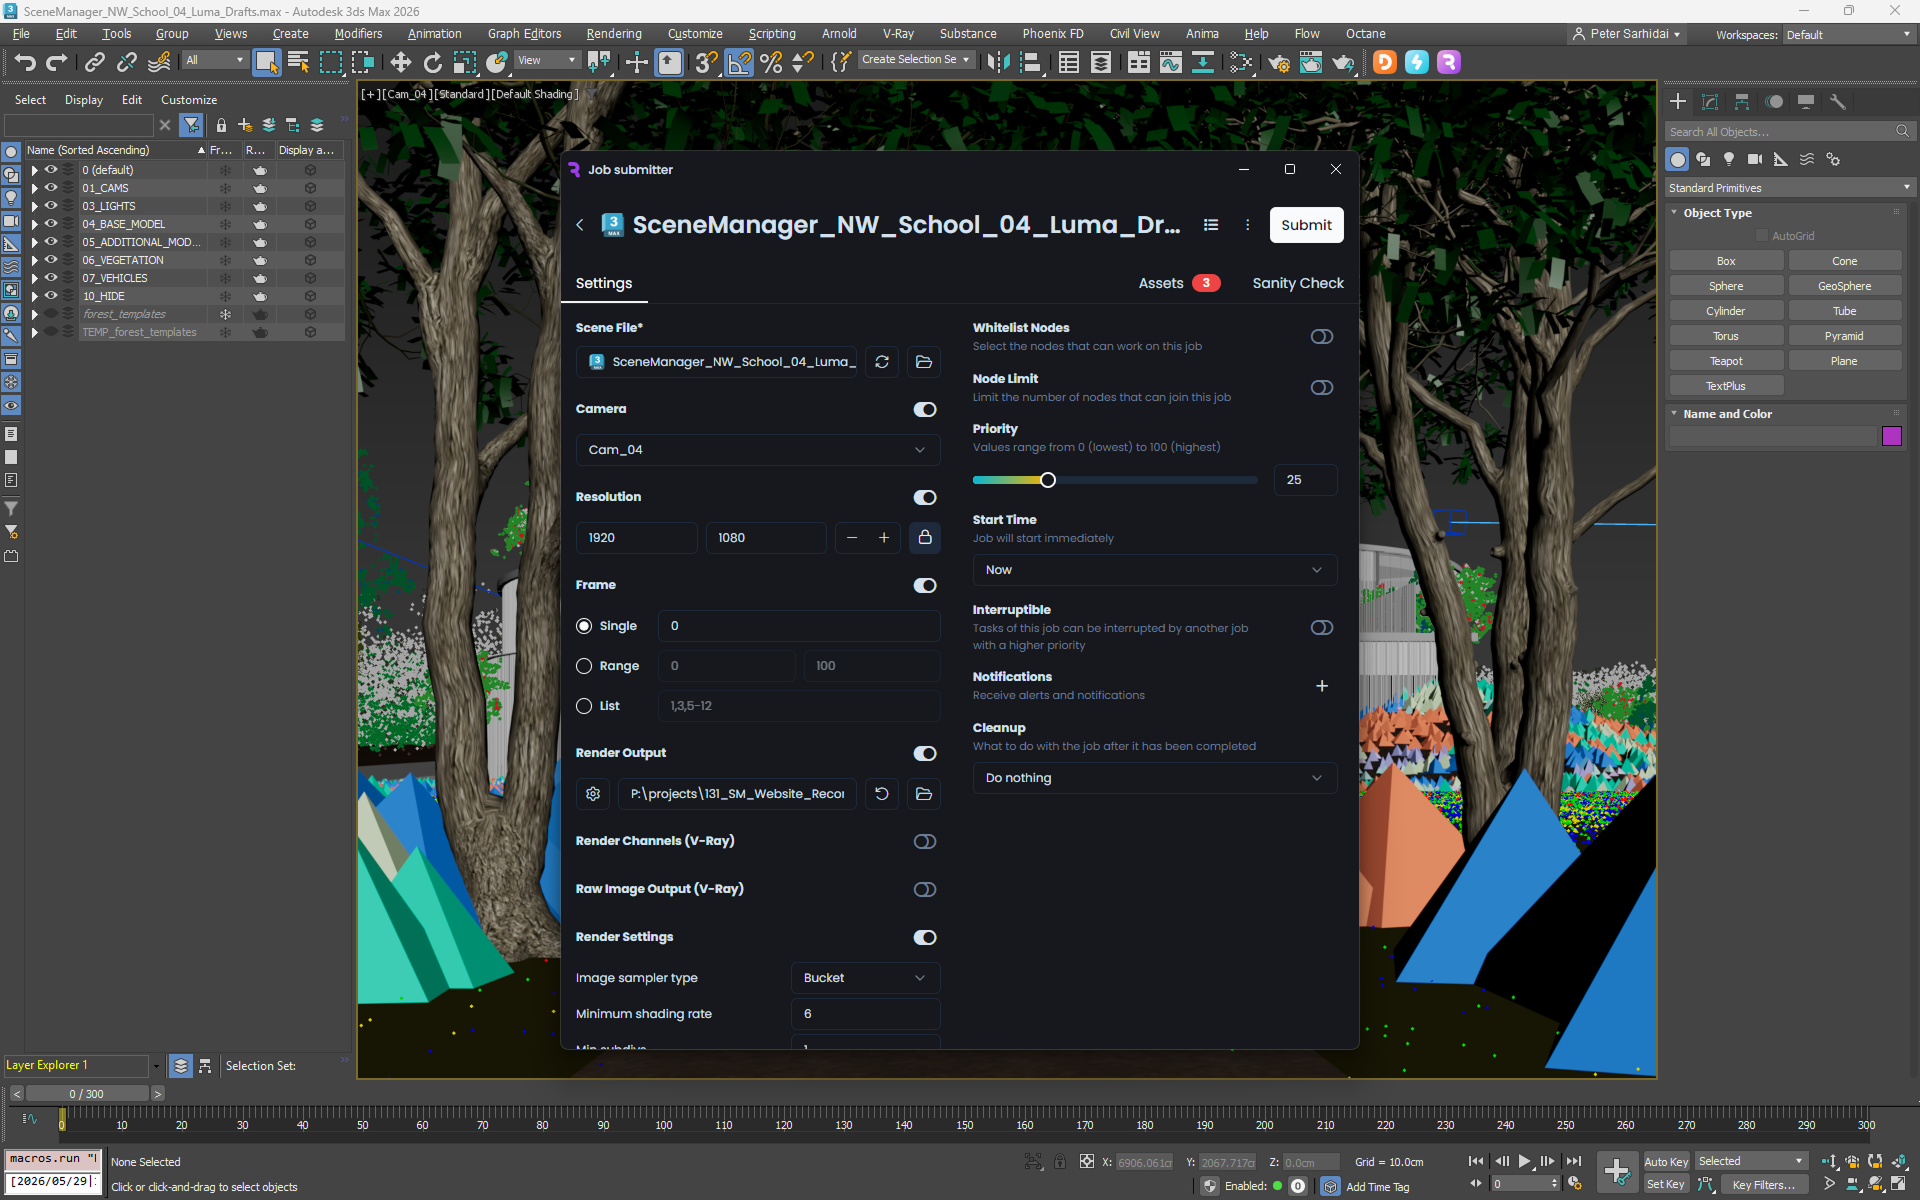This screenshot has width=1920, height=1200.
Task: Open Create Selection Set dropdown
Action: pos(915,60)
